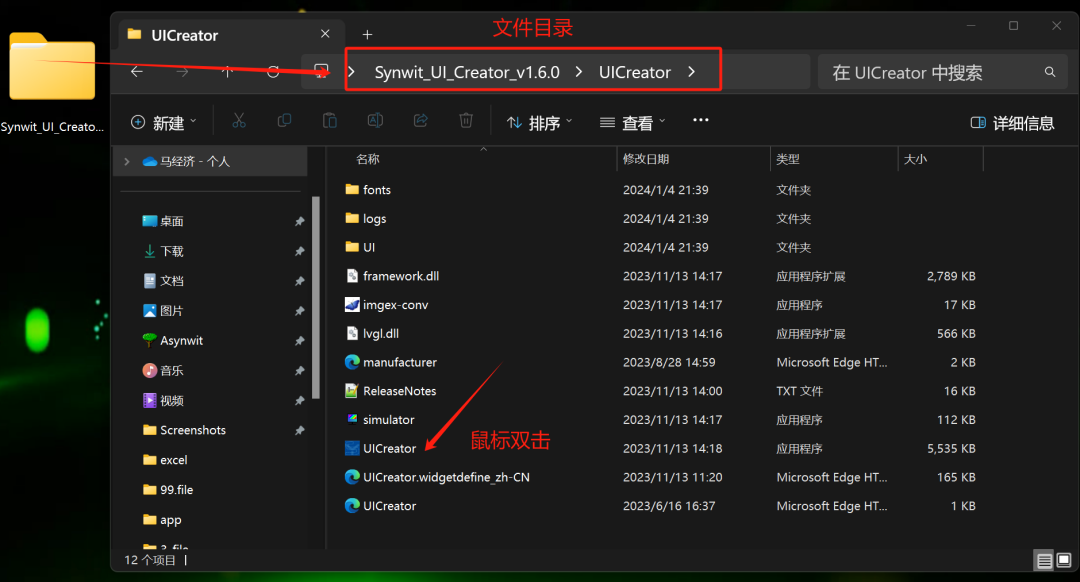The width and height of the screenshot is (1080, 582).
Task: Close the UICreator tab
Action: tap(325, 34)
